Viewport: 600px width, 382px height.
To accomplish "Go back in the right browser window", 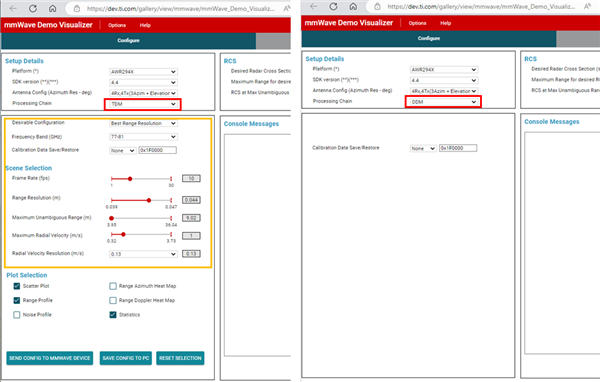I will coord(314,6).
